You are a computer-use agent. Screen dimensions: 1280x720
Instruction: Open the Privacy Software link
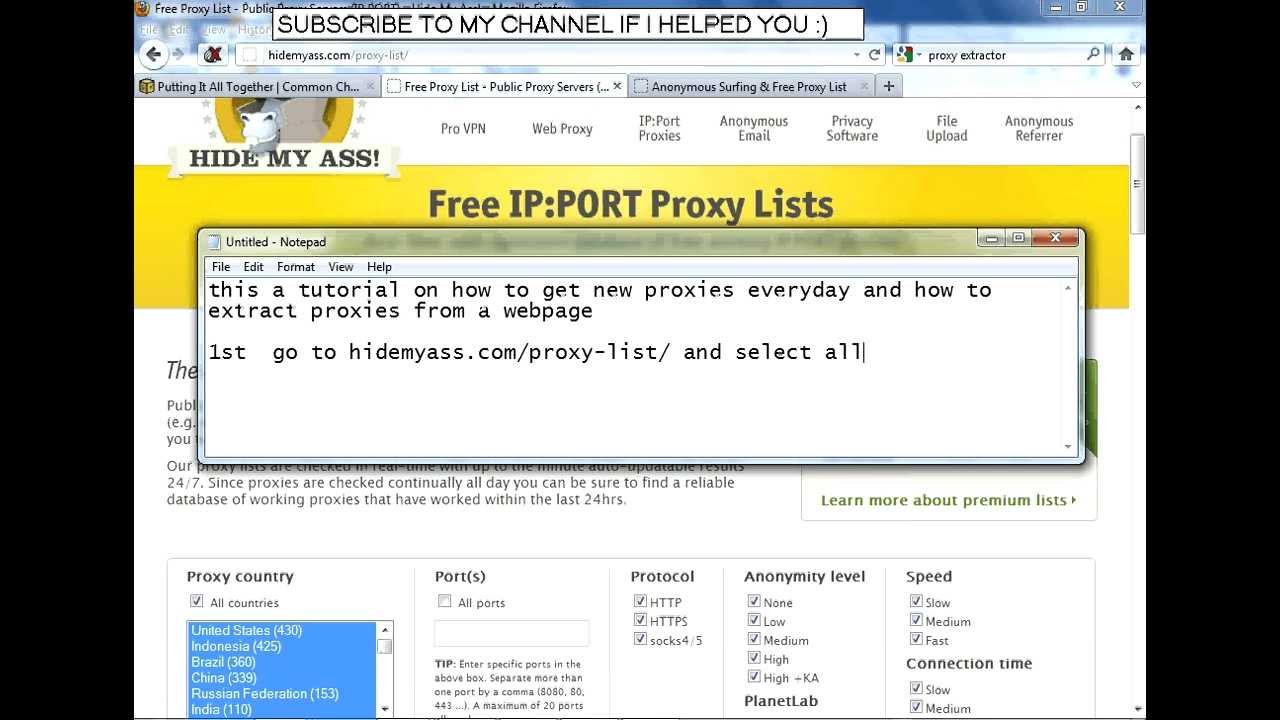852,128
